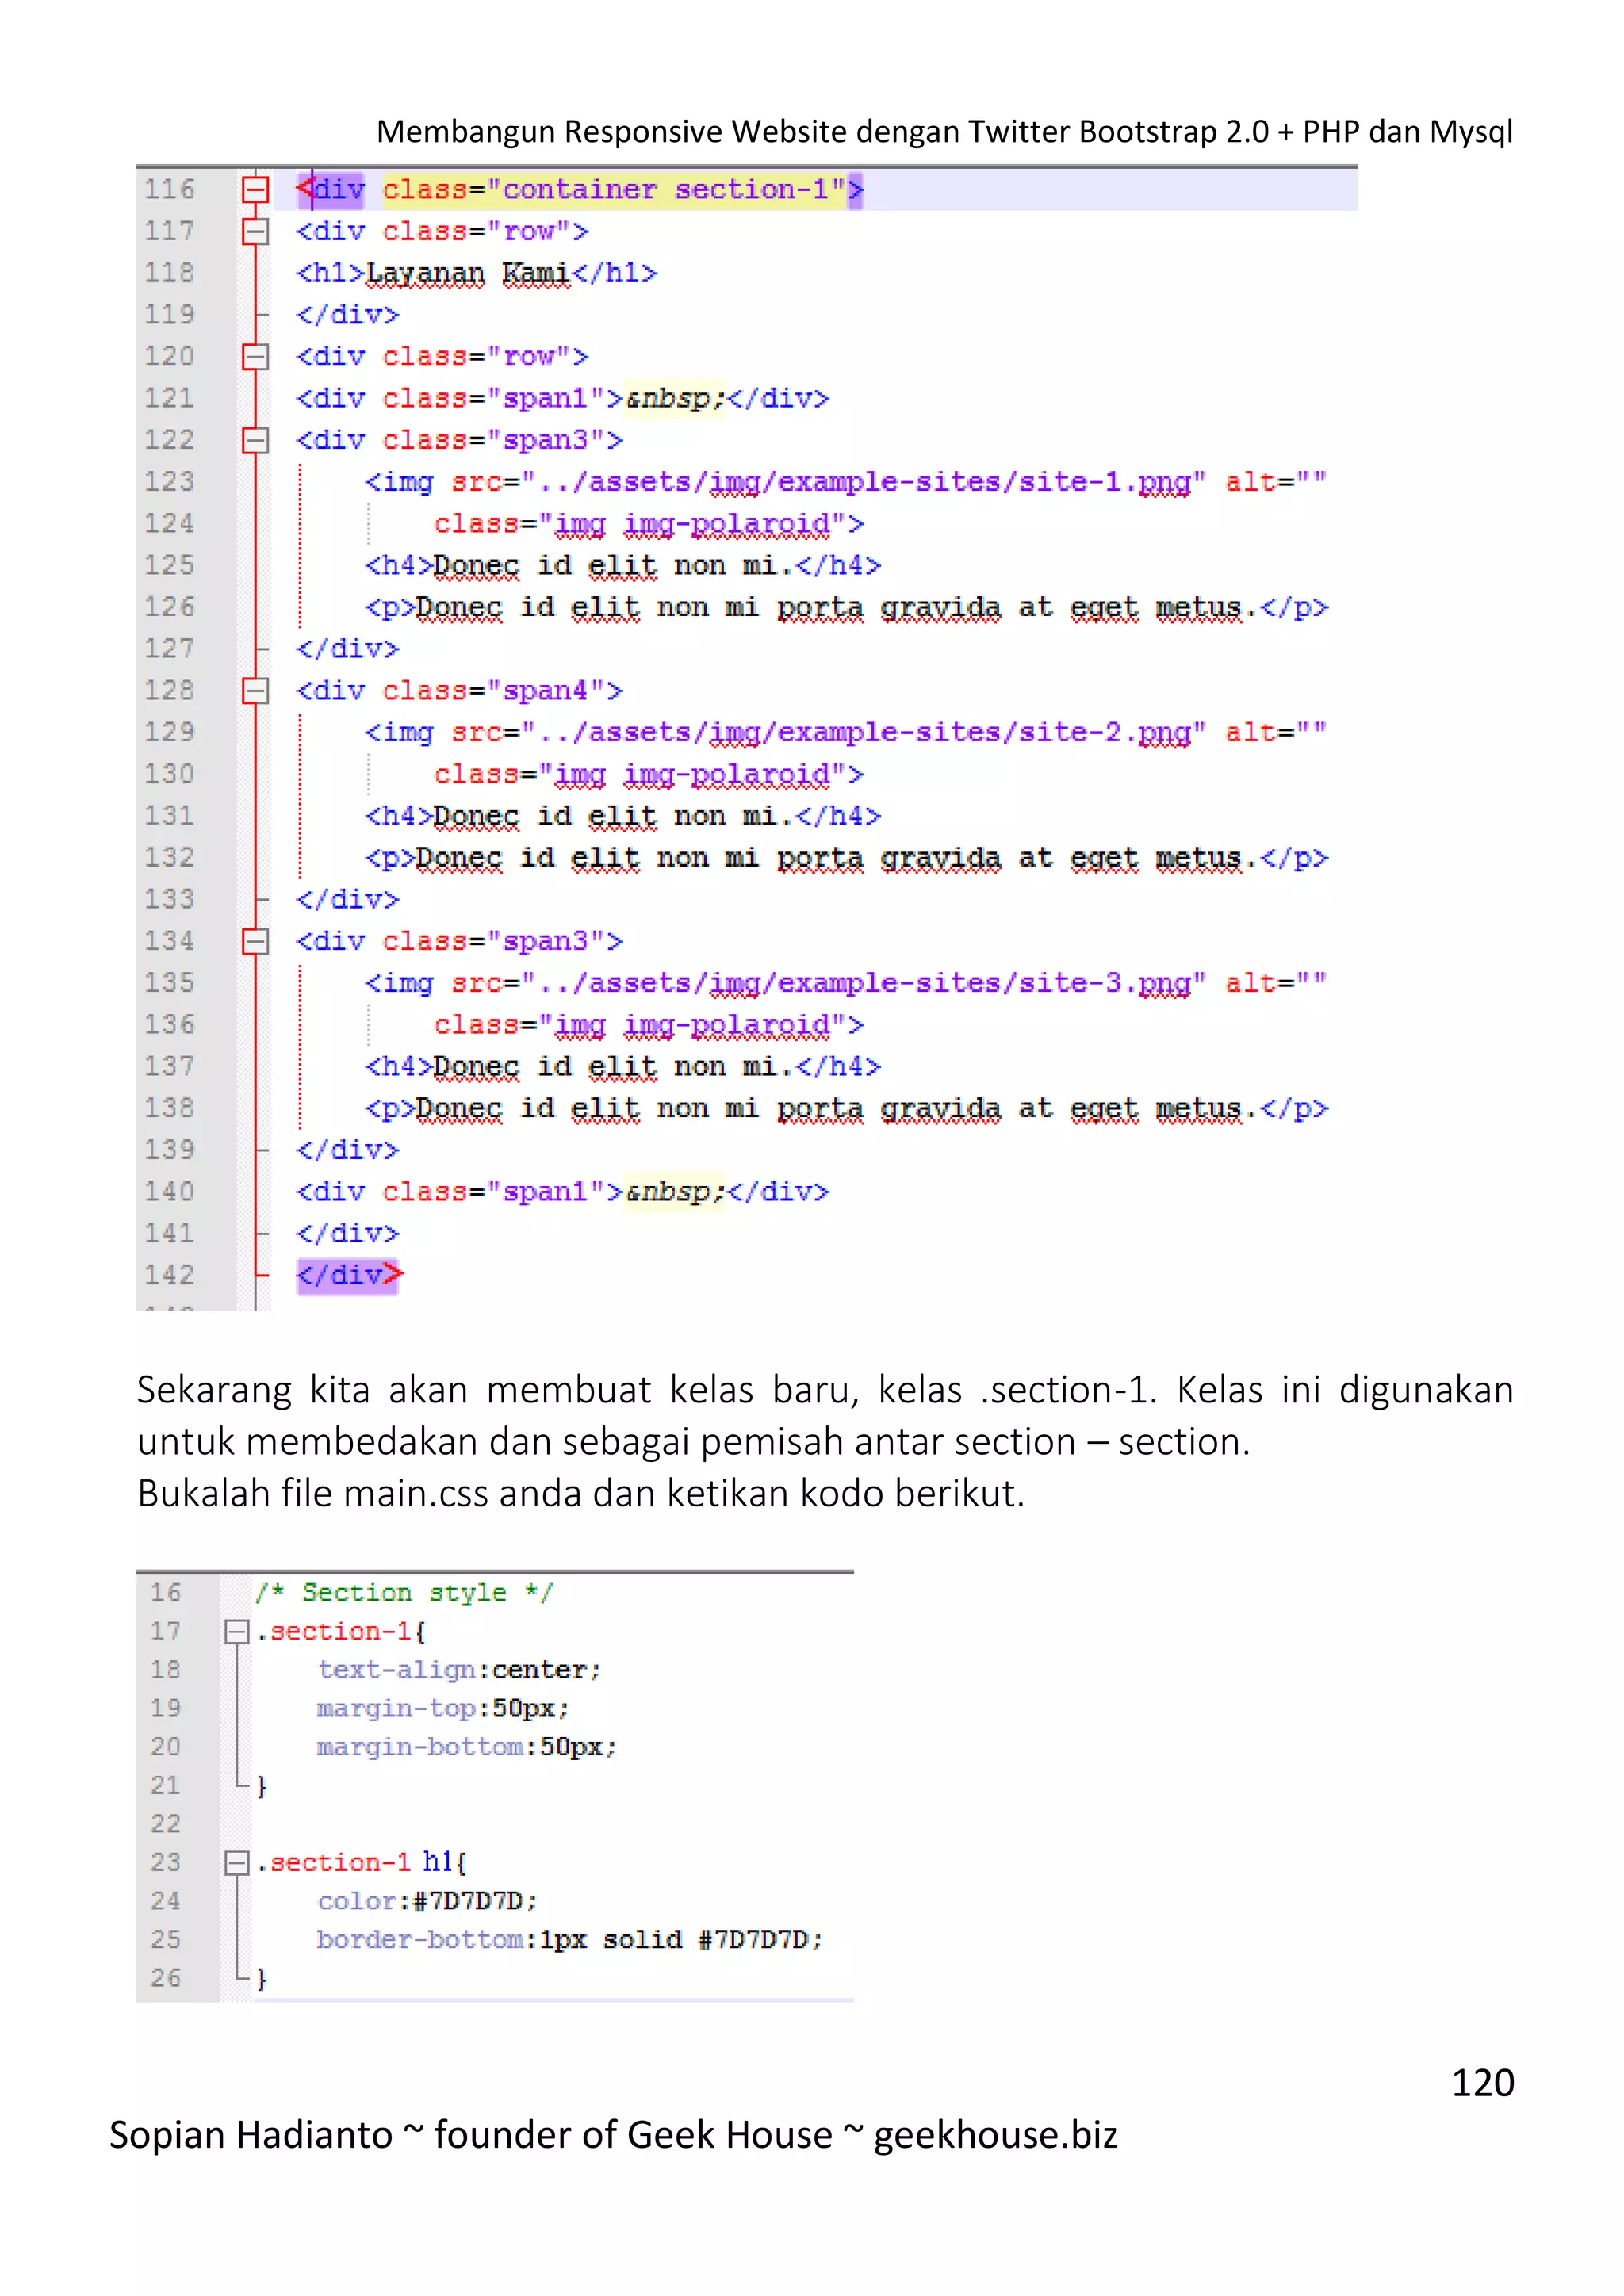The height and width of the screenshot is (2296, 1624).
Task: Click h4 text on line 137
Action: [614, 1067]
